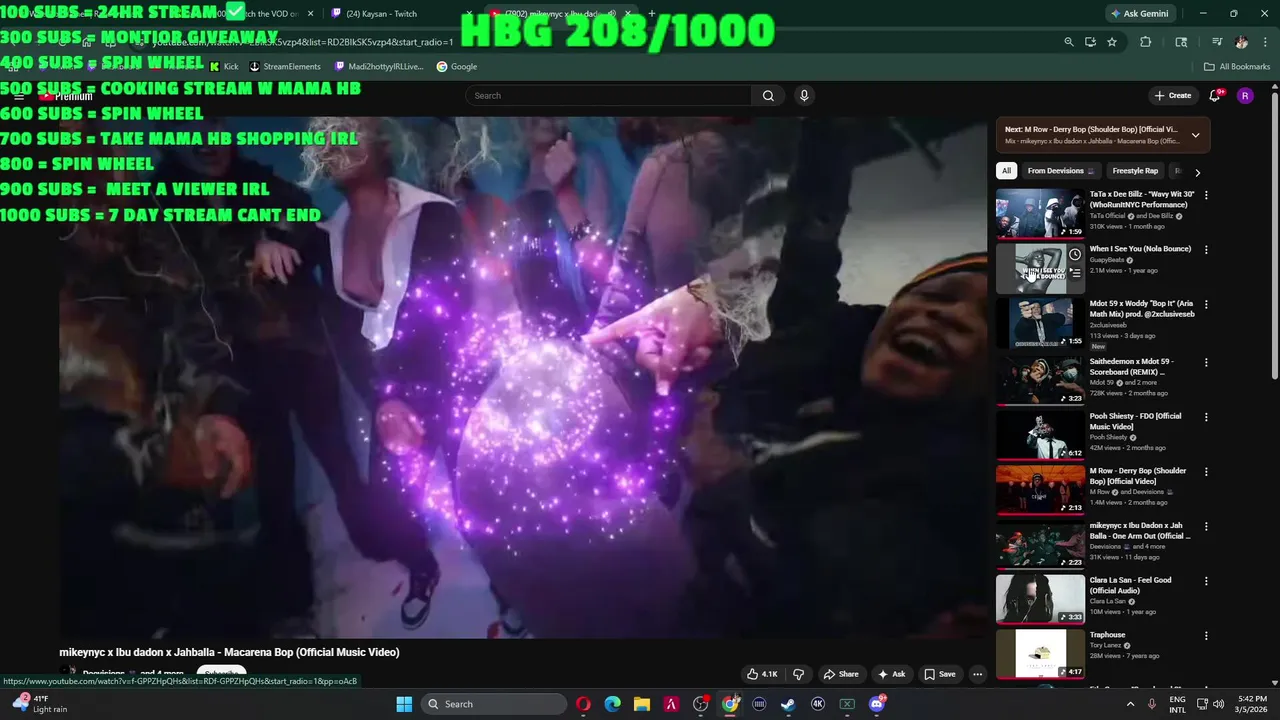Select the Freestyle Rap chip
This screenshot has height=720, width=1280.
[x=1135, y=171]
